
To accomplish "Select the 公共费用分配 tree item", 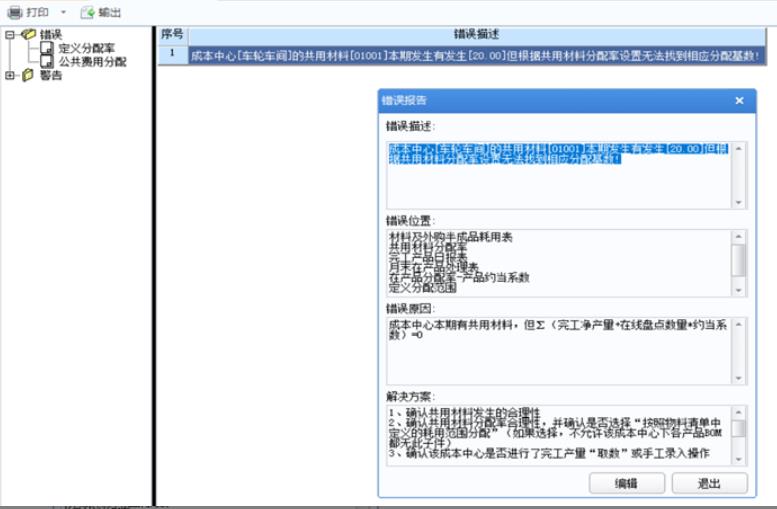I will 92,61.
